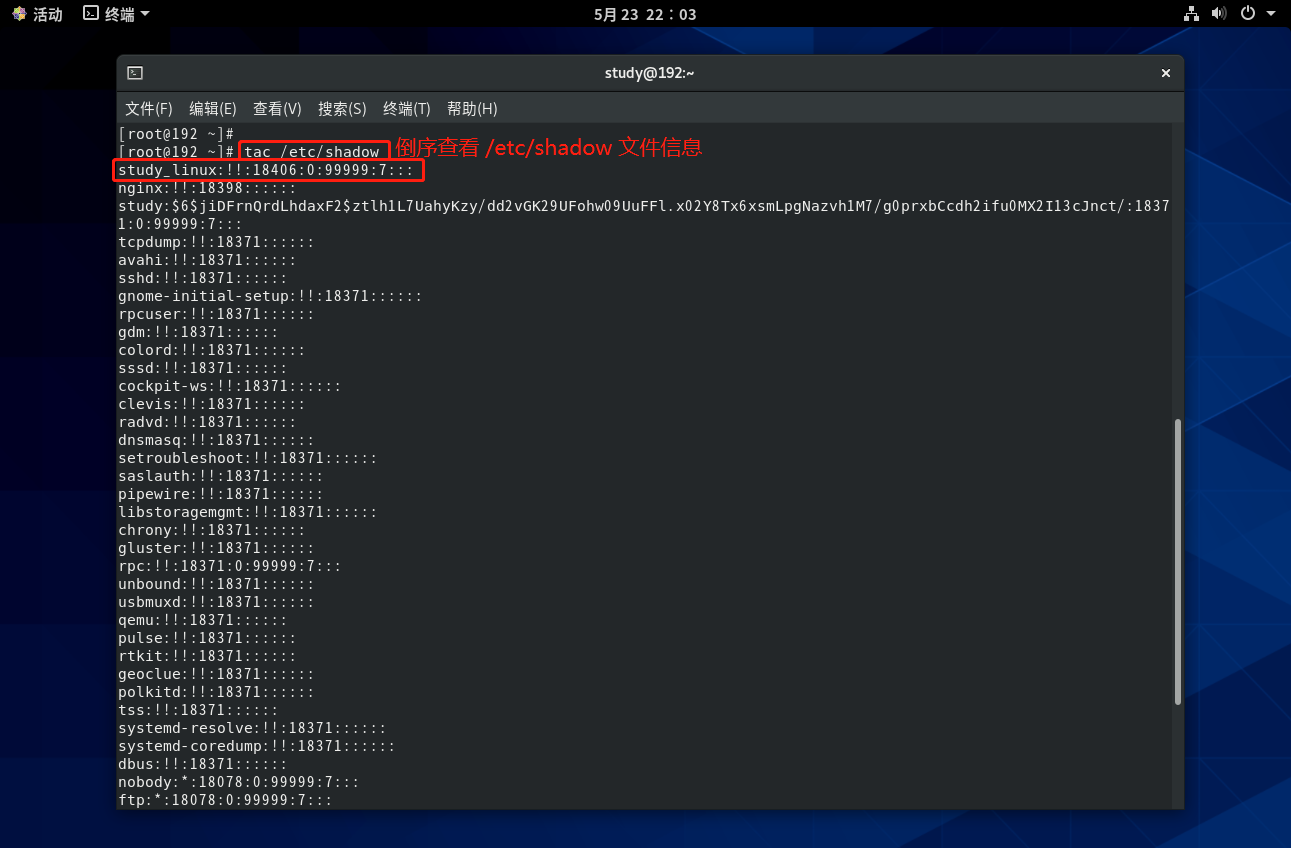Click the terminal icon in top bar

click(91, 14)
